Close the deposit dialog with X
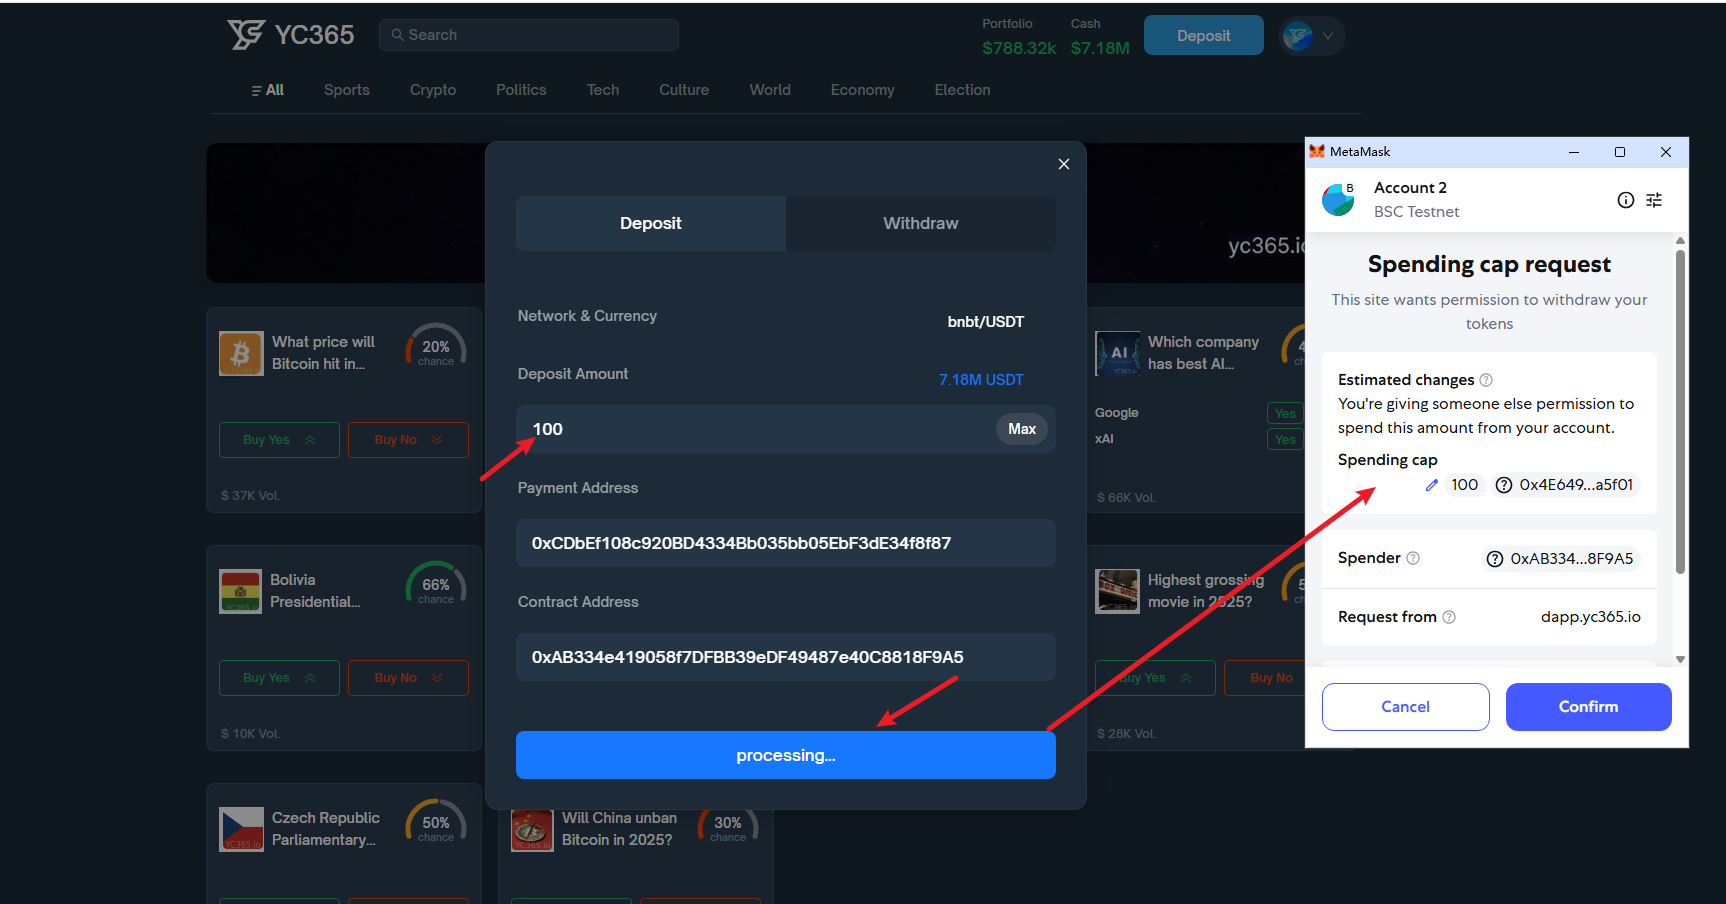 point(1064,164)
